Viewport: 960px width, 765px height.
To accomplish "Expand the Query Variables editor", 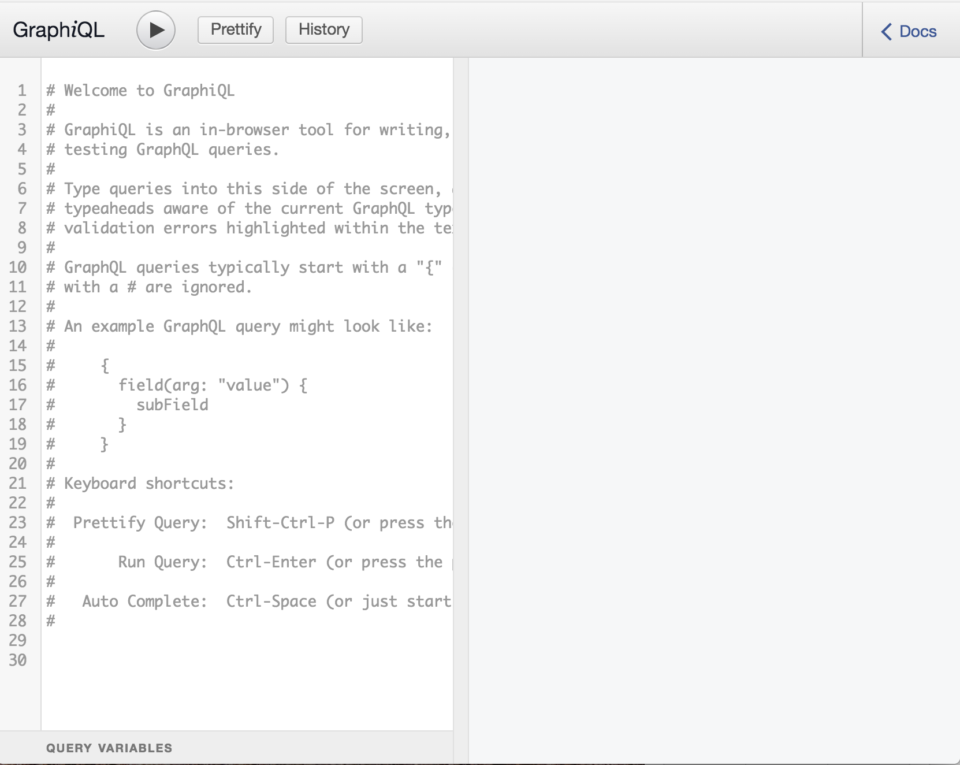I will pos(110,747).
